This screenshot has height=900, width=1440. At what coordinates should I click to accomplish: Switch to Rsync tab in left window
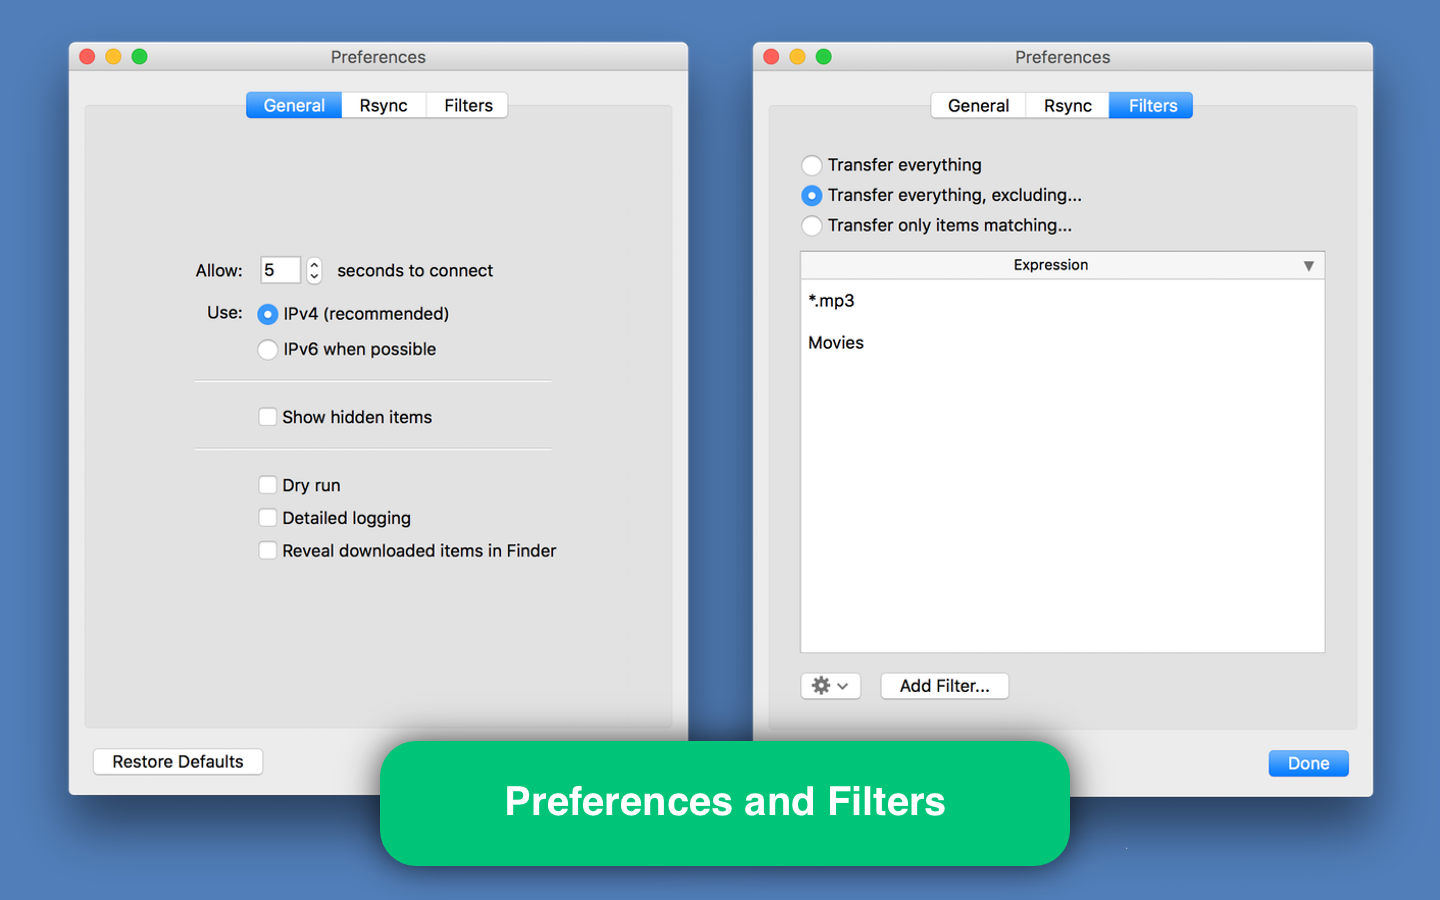click(384, 105)
